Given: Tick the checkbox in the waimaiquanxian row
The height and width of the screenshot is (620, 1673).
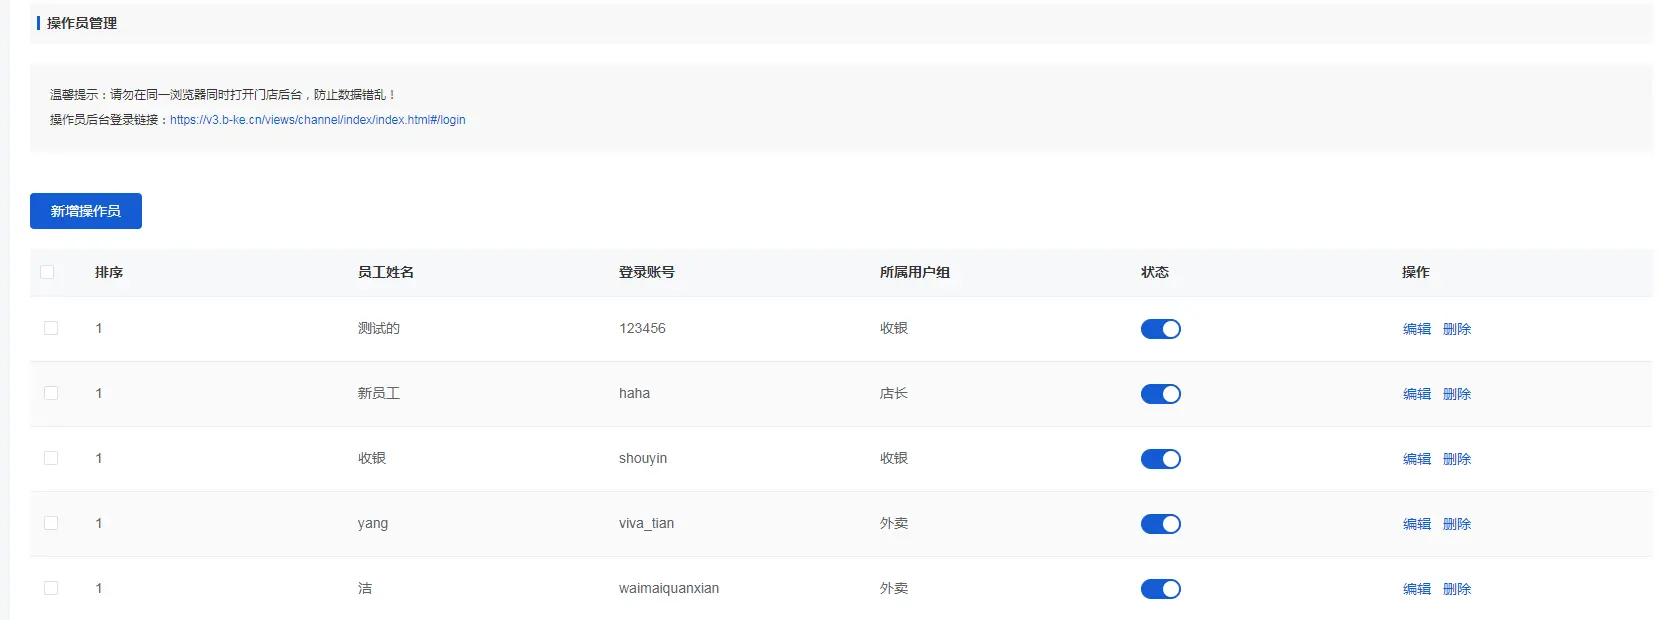Looking at the screenshot, I should click(51, 588).
